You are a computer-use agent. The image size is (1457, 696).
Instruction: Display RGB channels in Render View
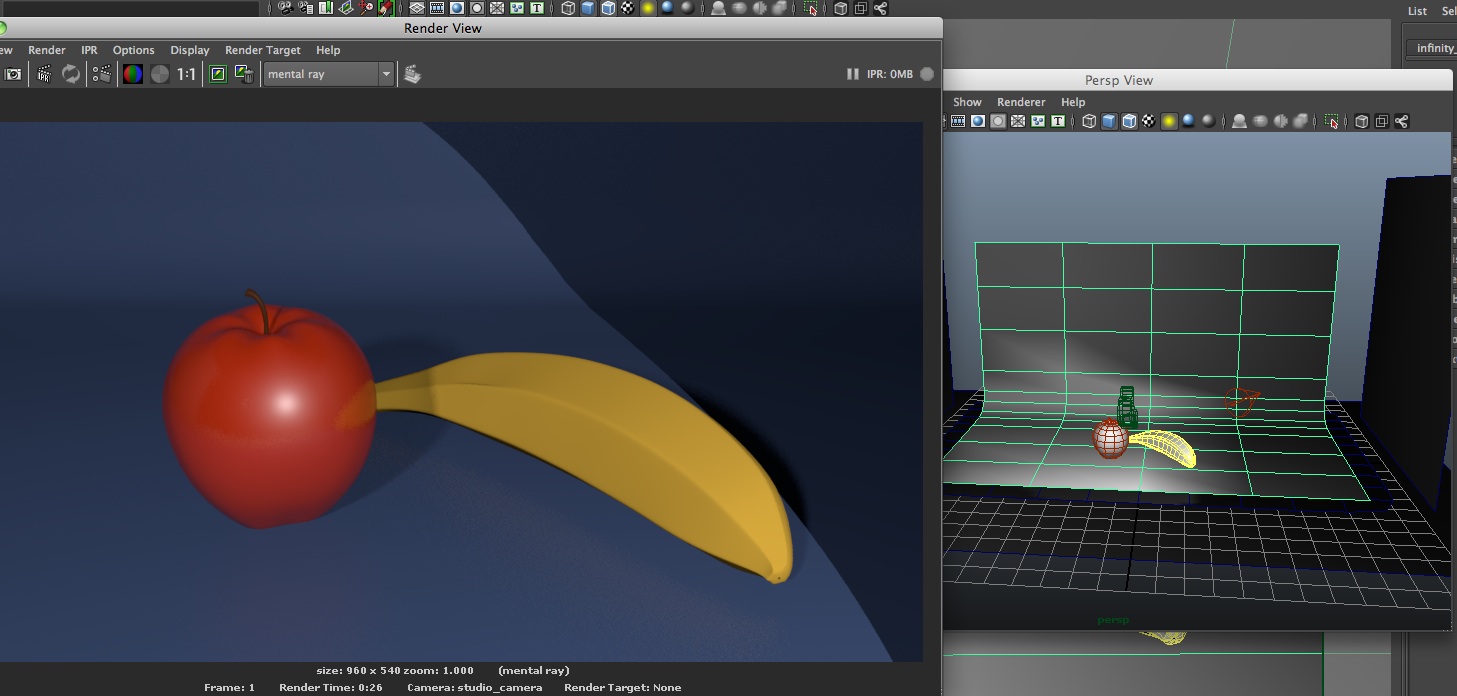pyautogui.click(x=133, y=74)
